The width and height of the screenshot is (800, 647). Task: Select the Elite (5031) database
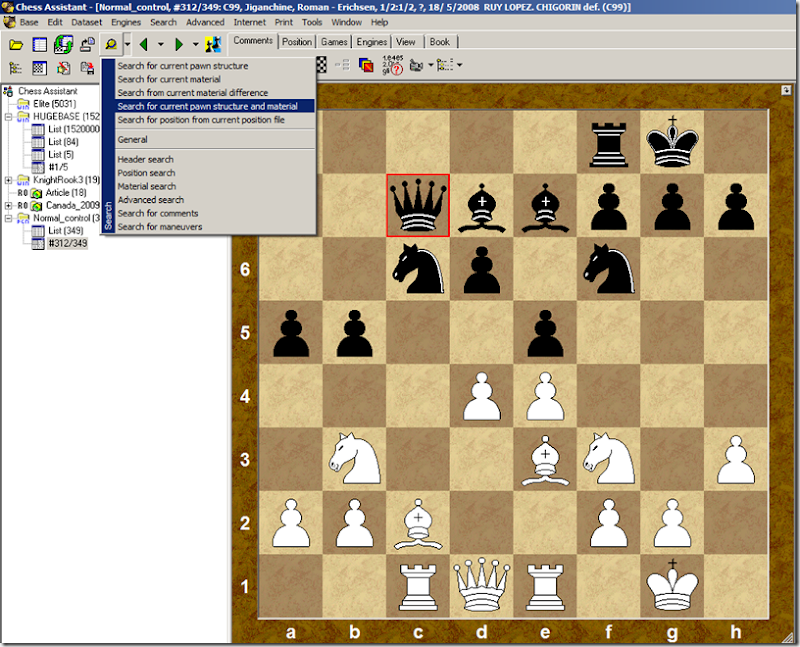click(x=55, y=104)
